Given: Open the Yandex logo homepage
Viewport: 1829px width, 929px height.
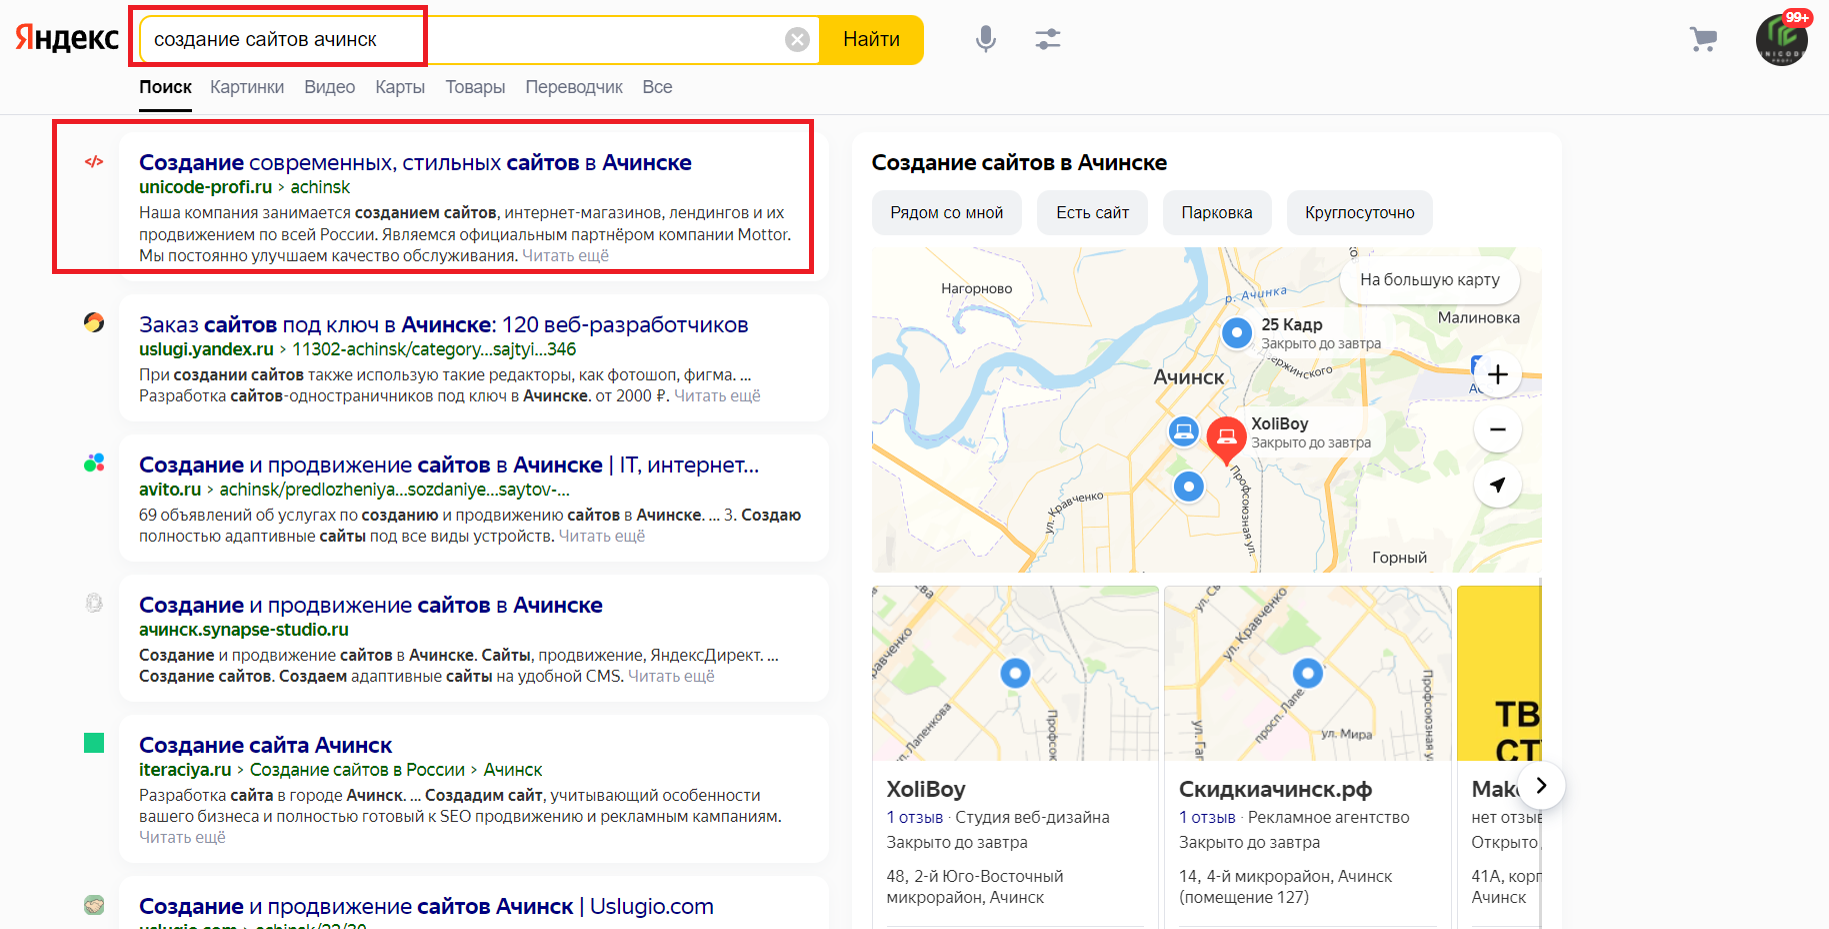Looking at the screenshot, I should coord(67,38).
